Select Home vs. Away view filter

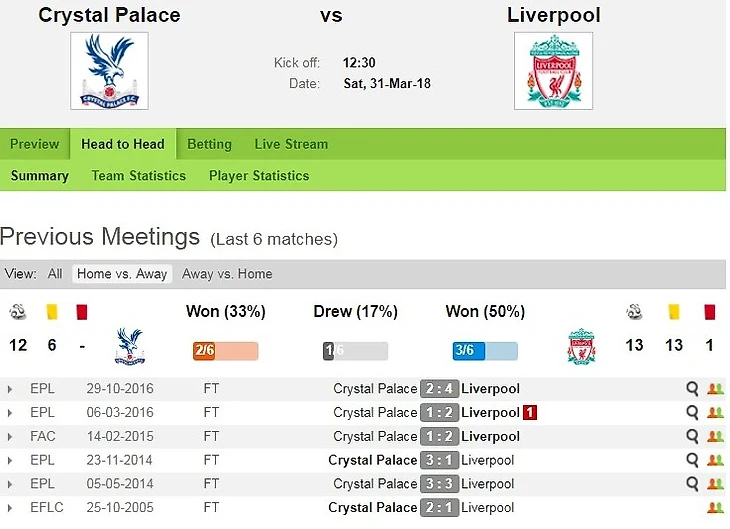(123, 274)
